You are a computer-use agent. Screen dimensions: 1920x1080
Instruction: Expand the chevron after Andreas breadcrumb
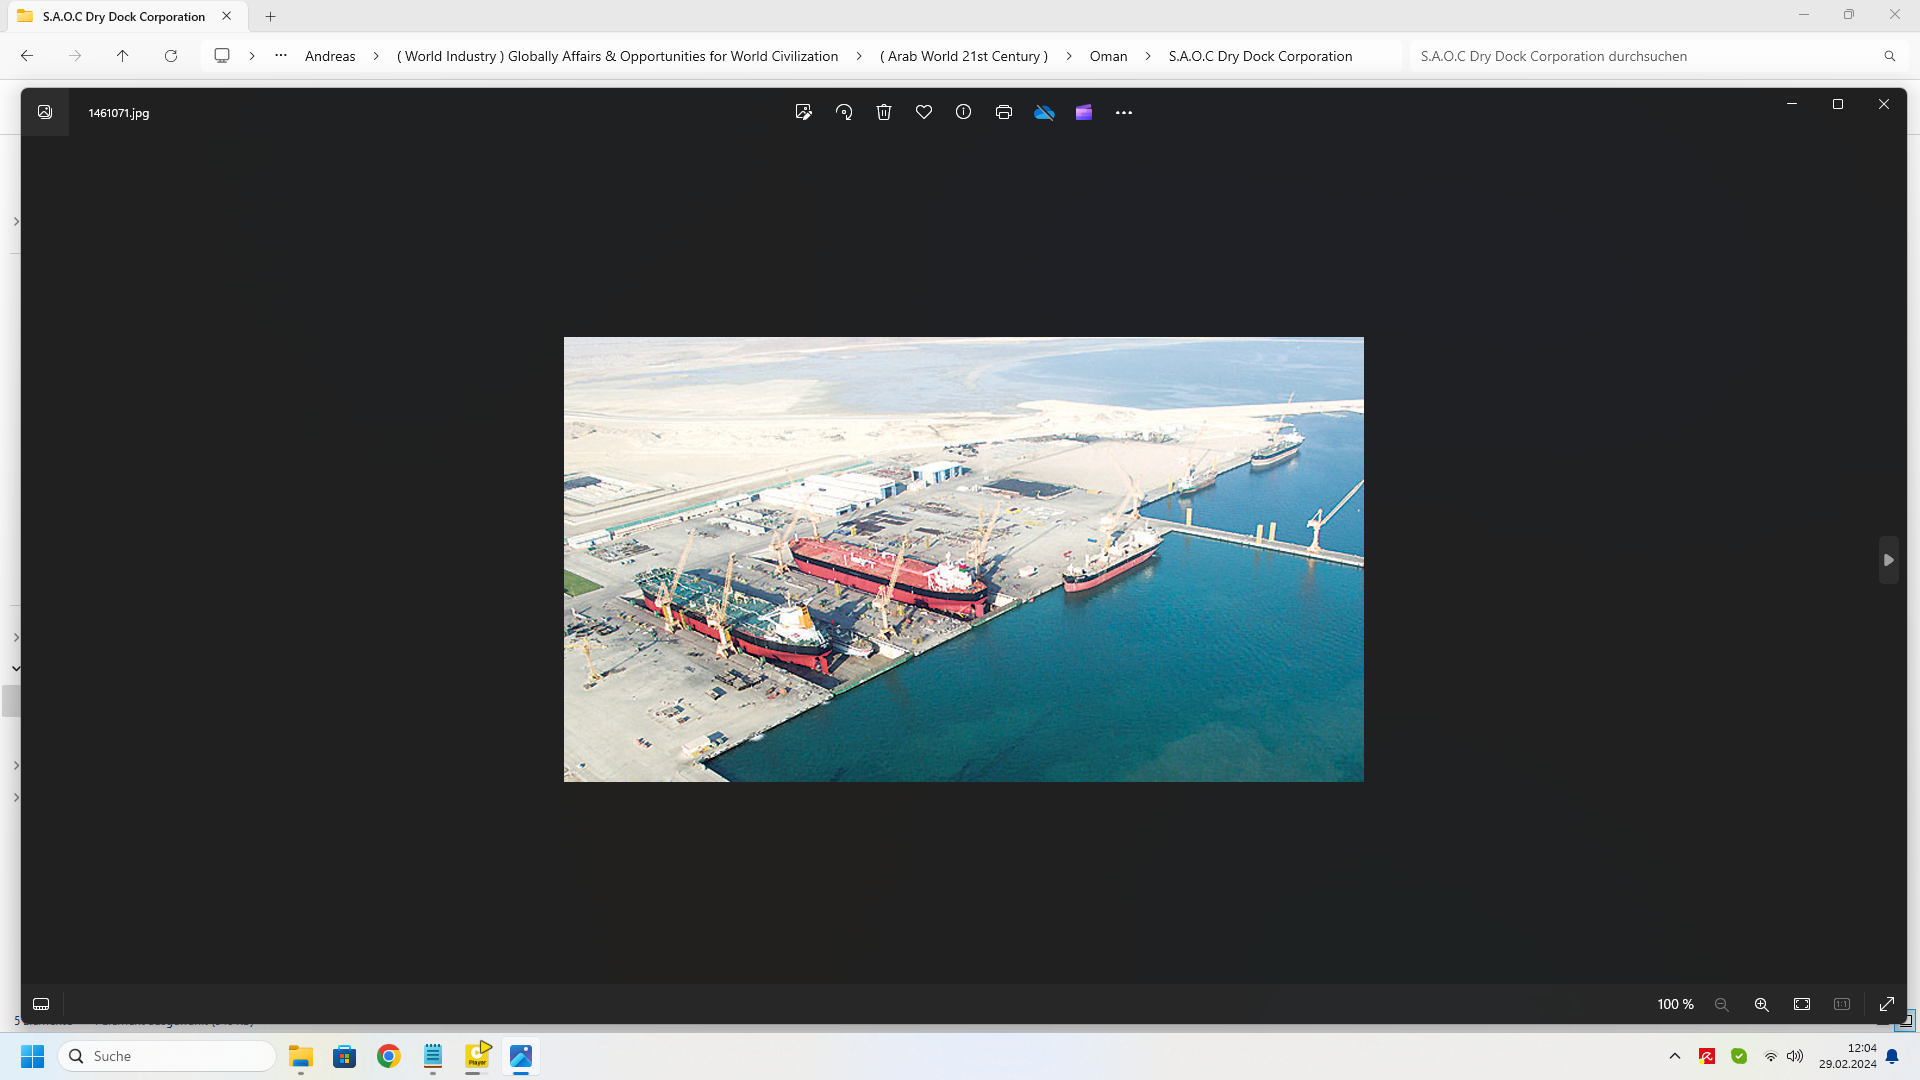point(376,56)
